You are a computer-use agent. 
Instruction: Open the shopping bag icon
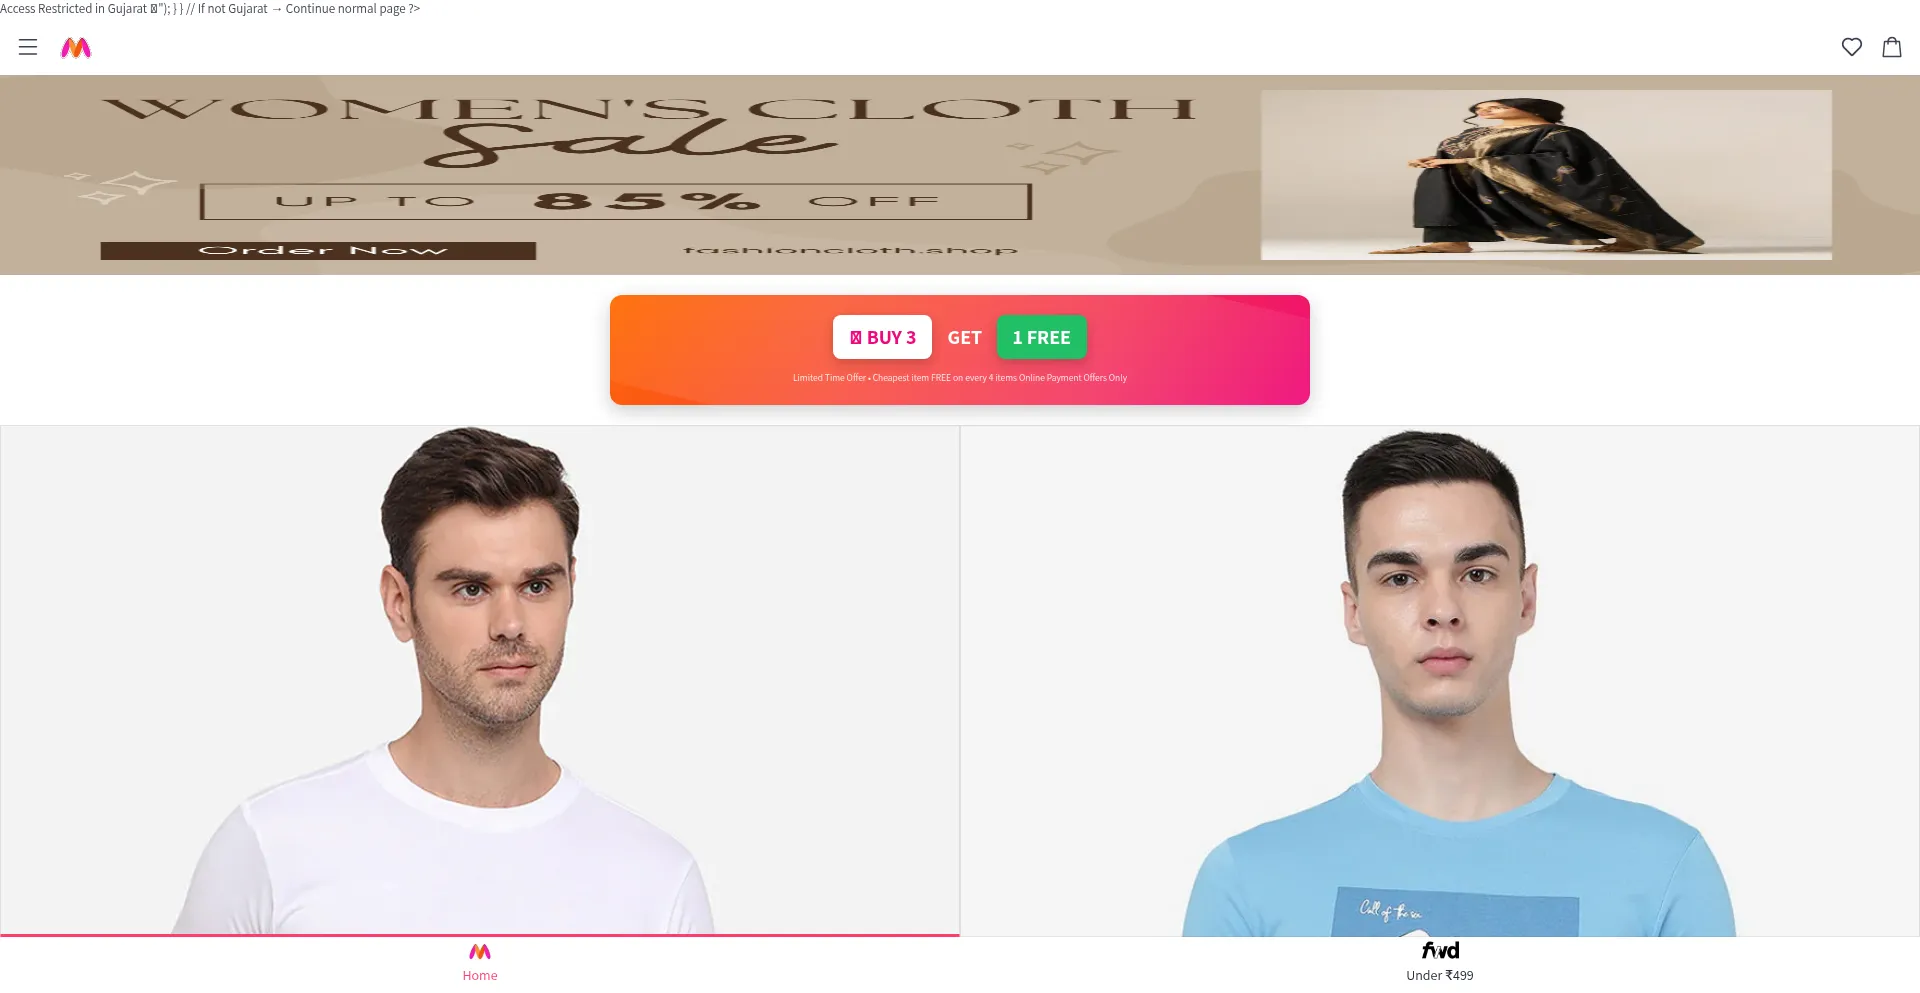point(1892,47)
